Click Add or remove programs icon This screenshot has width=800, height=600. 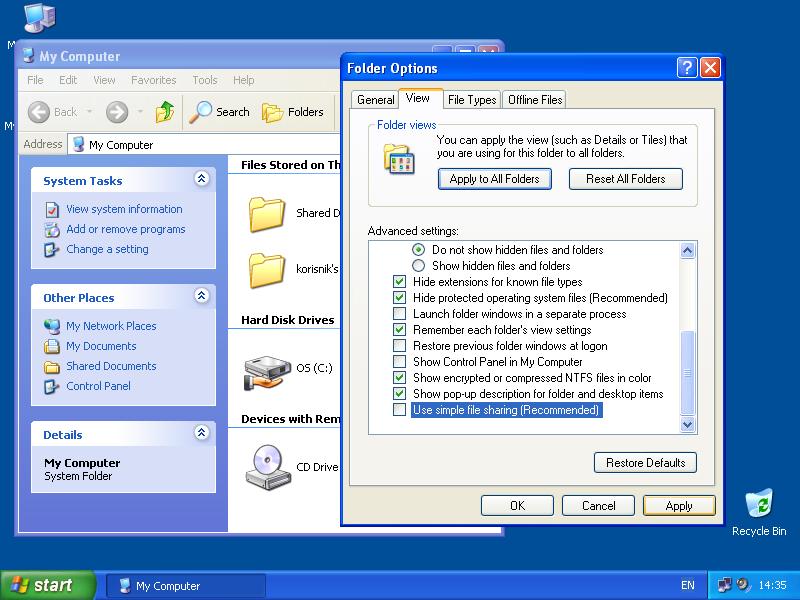pos(52,230)
